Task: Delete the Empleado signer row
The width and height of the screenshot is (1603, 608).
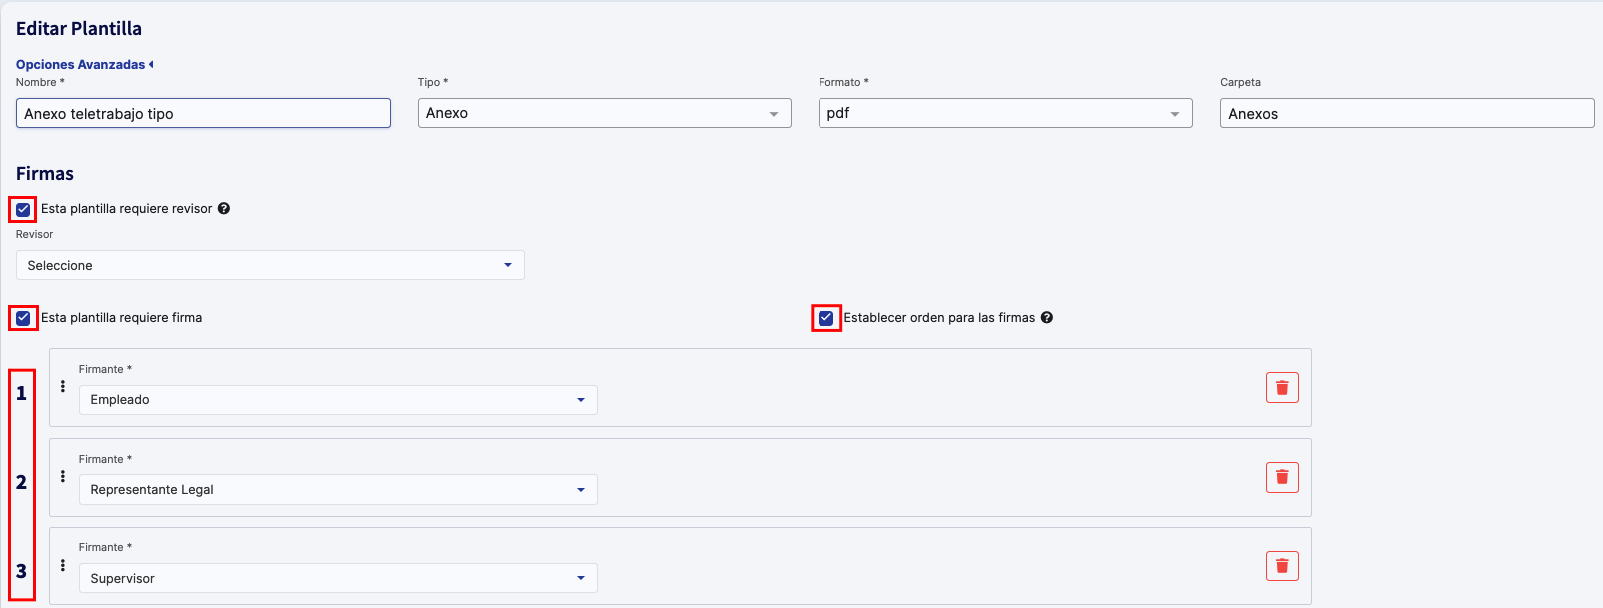Action: pyautogui.click(x=1282, y=388)
